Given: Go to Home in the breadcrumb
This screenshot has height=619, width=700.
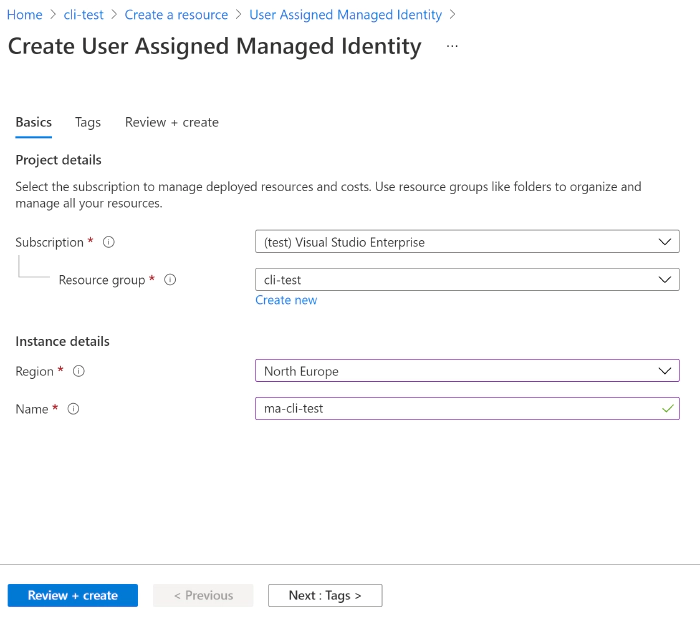Looking at the screenshot, I should (x=25, y=15).
